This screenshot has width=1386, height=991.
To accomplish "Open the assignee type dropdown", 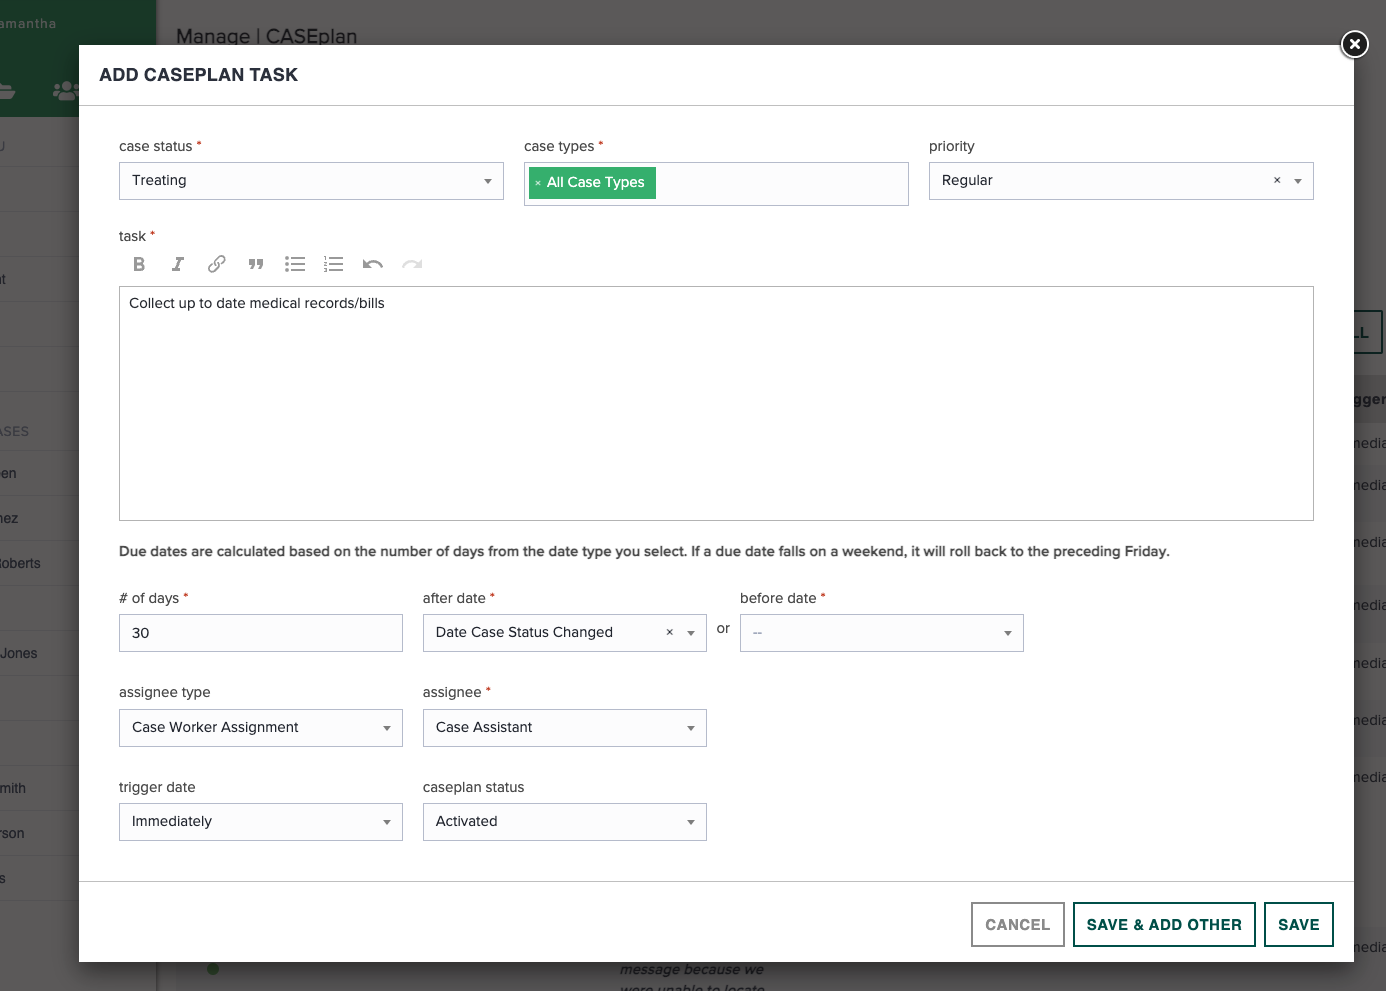I will click(x=260, y=728).
